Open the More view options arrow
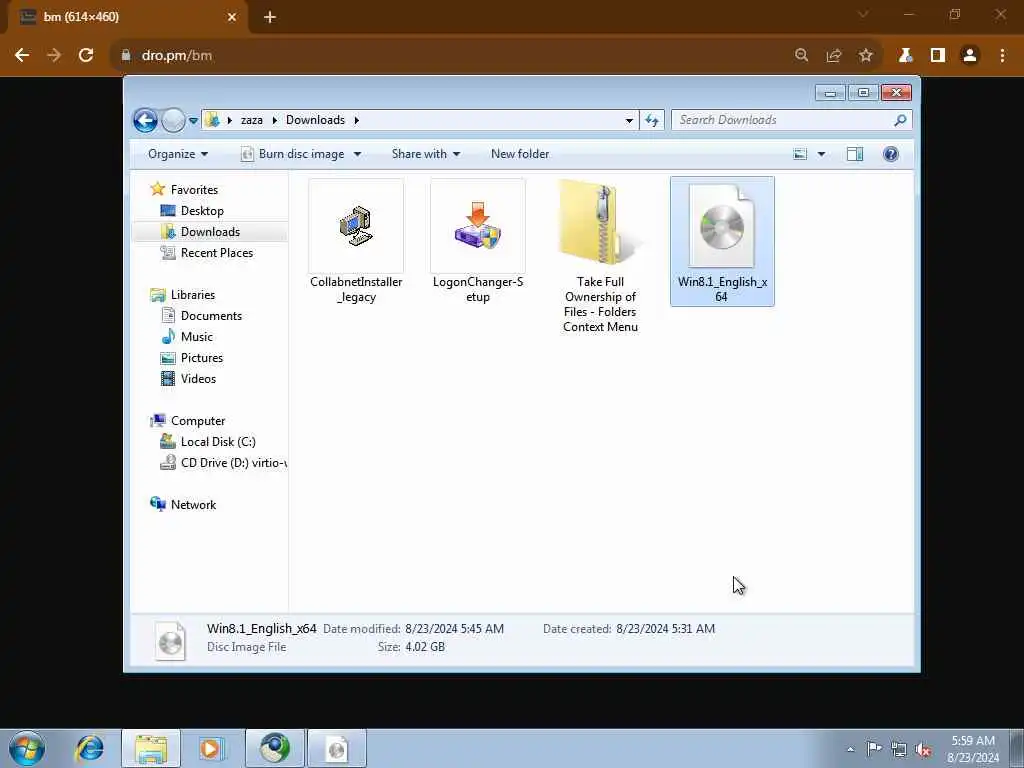This screenshot has width=1024, height=768. click(x=821, y=154)
